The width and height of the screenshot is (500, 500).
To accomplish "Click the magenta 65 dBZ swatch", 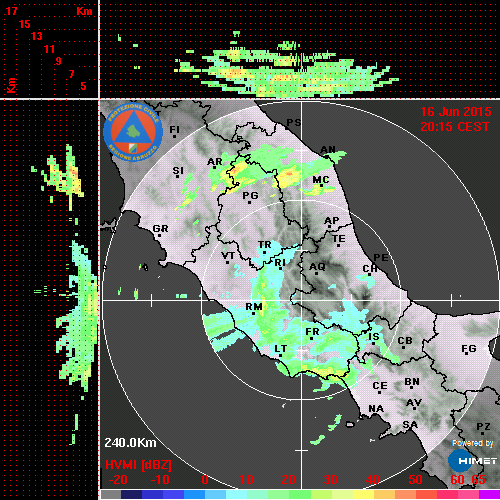I will (x=489, y=494).
